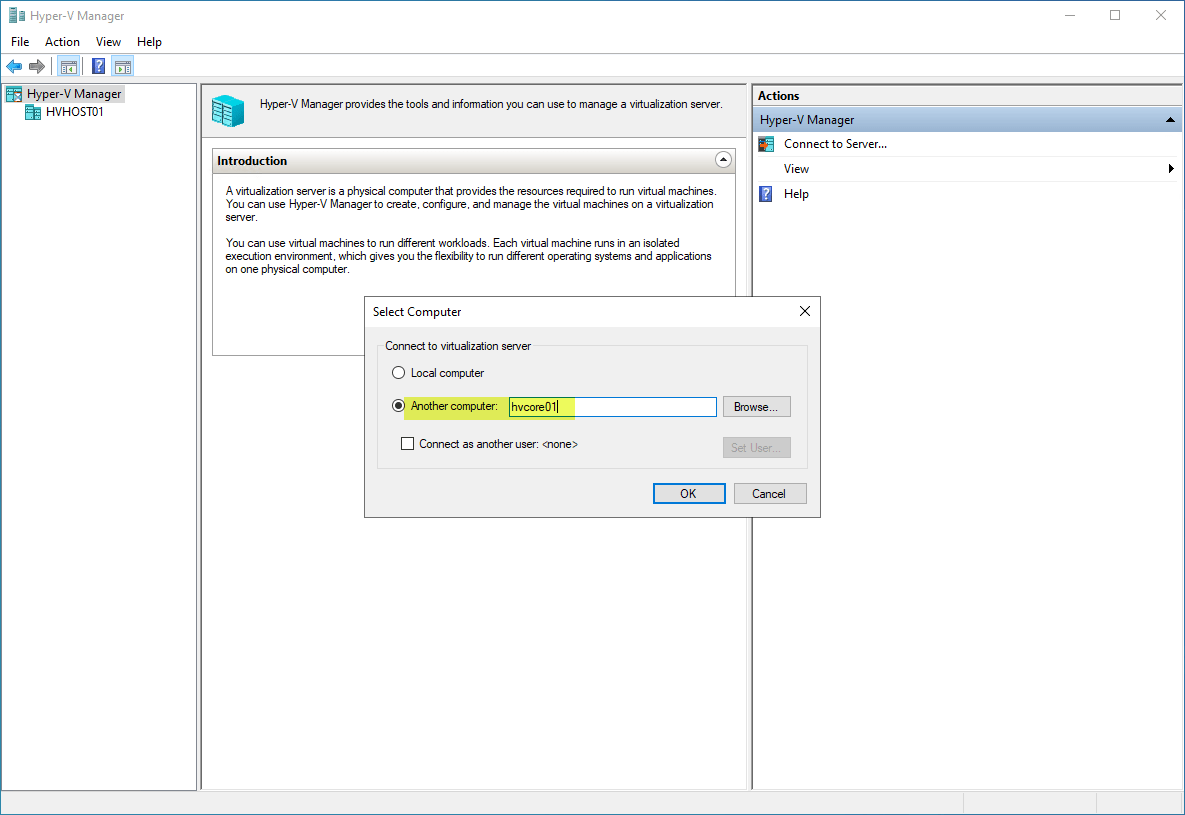1185x815 pixels.
Task: Click the Forward arrow toolbar icon
Action: (x=36, y=67)
